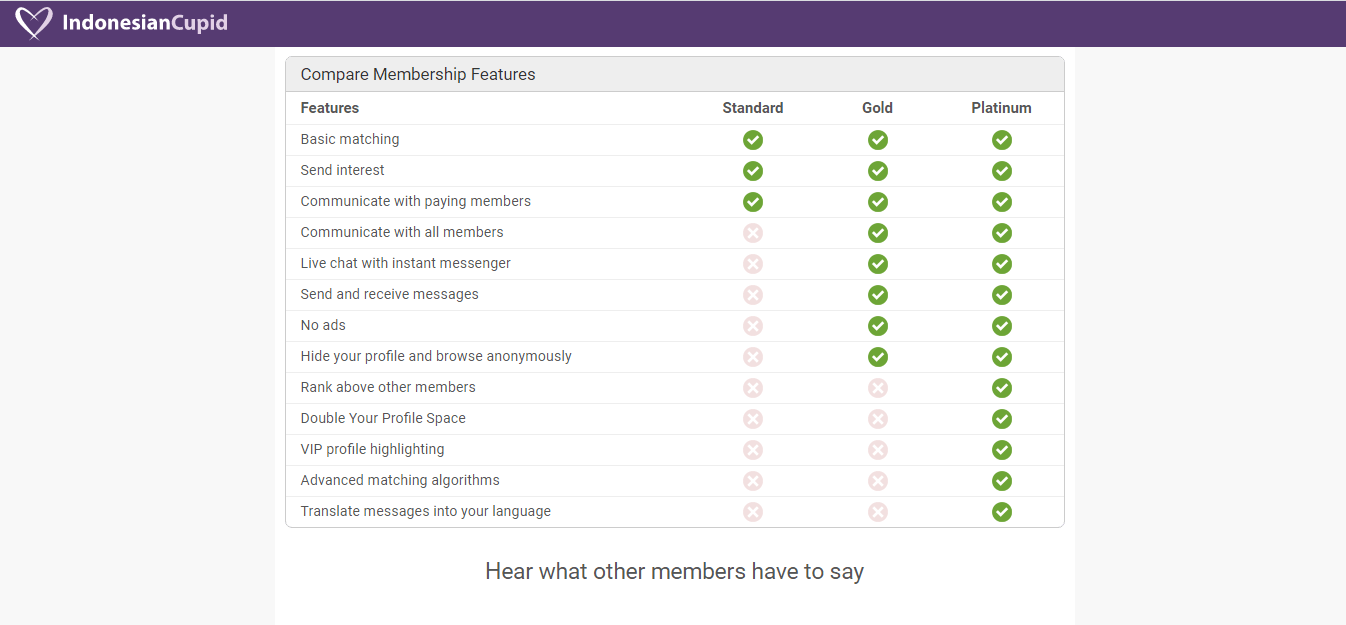This screenshot has width=1346, height=625.
Task: Click Standard cross for No ads
Action: 753,326
